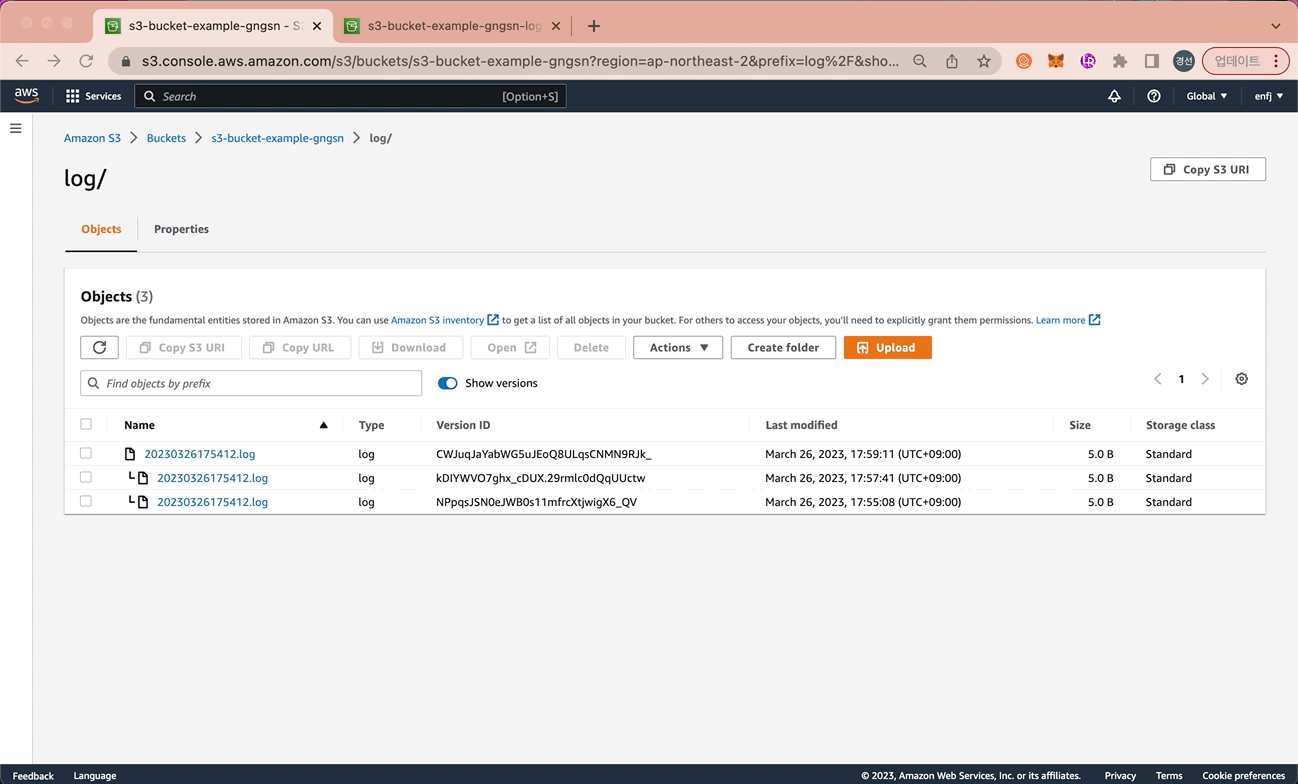
Task: Open the Terms footer link
Action: [x=1169, y=775]
